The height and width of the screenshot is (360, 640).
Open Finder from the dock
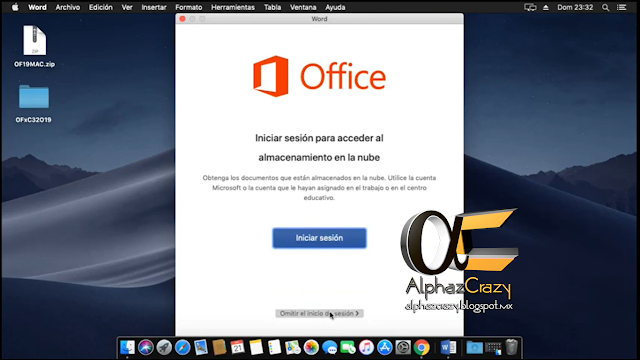[x=127, y=347]
